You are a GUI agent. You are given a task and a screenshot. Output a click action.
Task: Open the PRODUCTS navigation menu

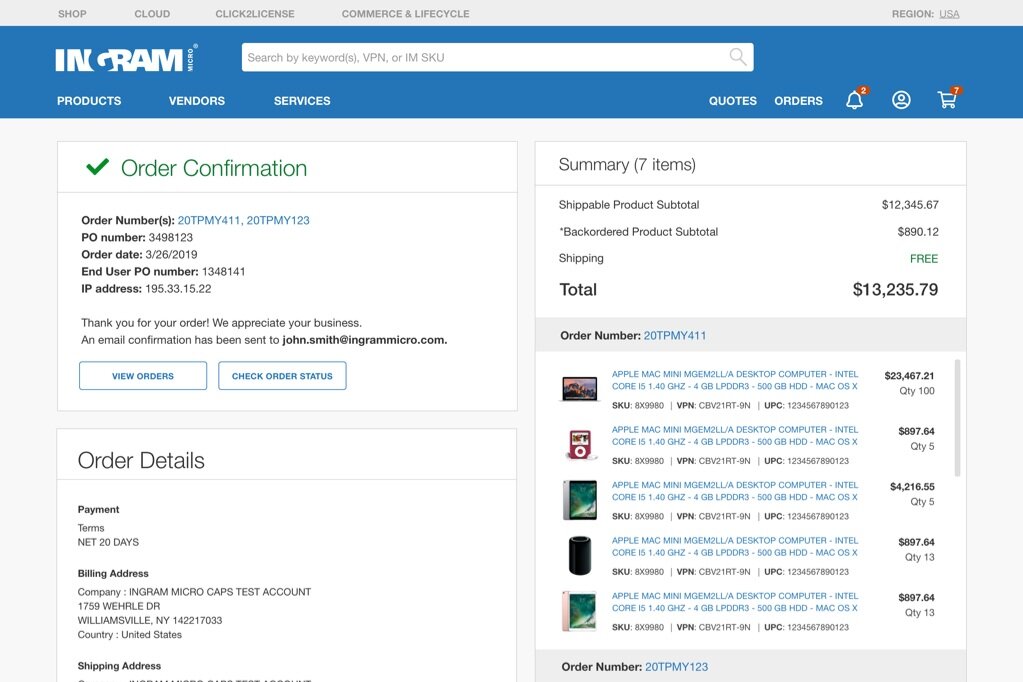[x=89, y=101]
